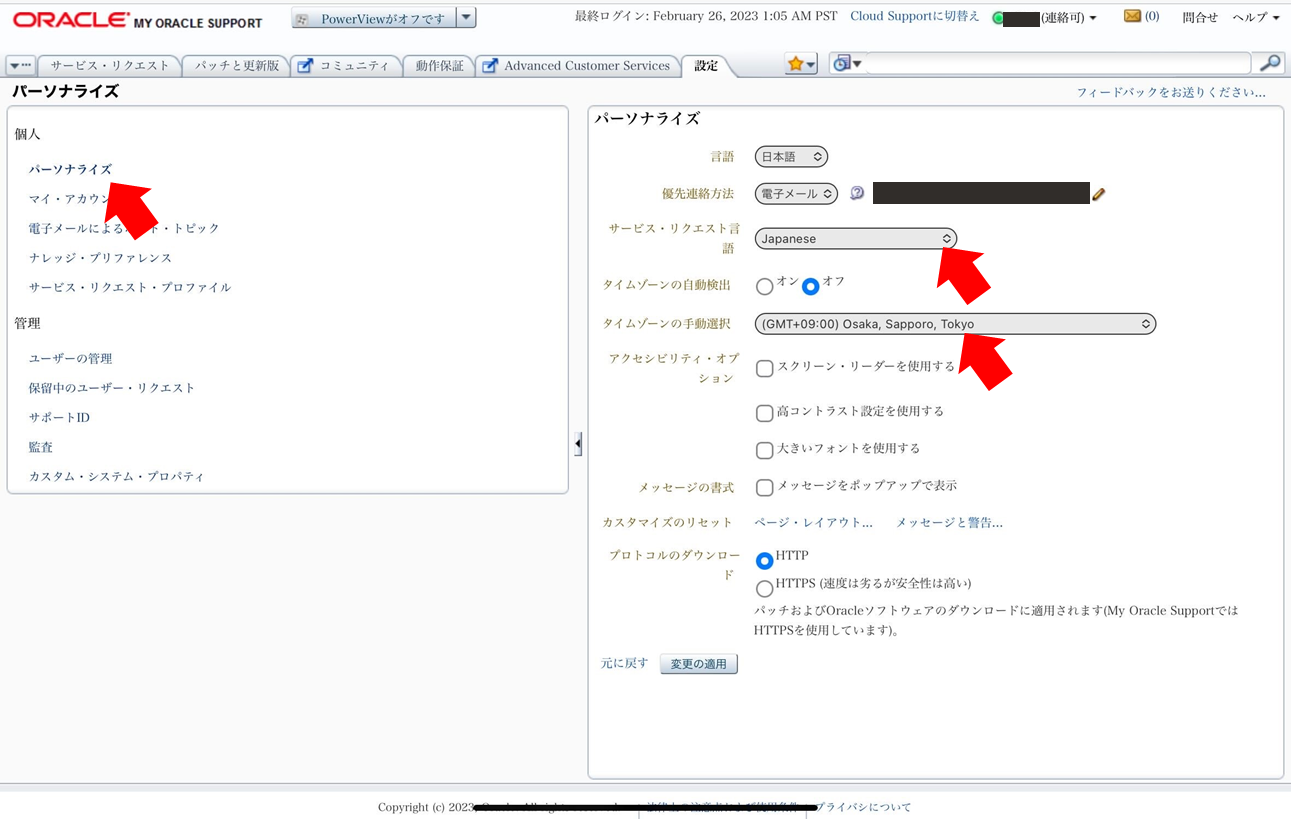Screen dimensions: 1291x819
Task: Click Cloud Supportに切替え link
Action: tap(915, 17)
